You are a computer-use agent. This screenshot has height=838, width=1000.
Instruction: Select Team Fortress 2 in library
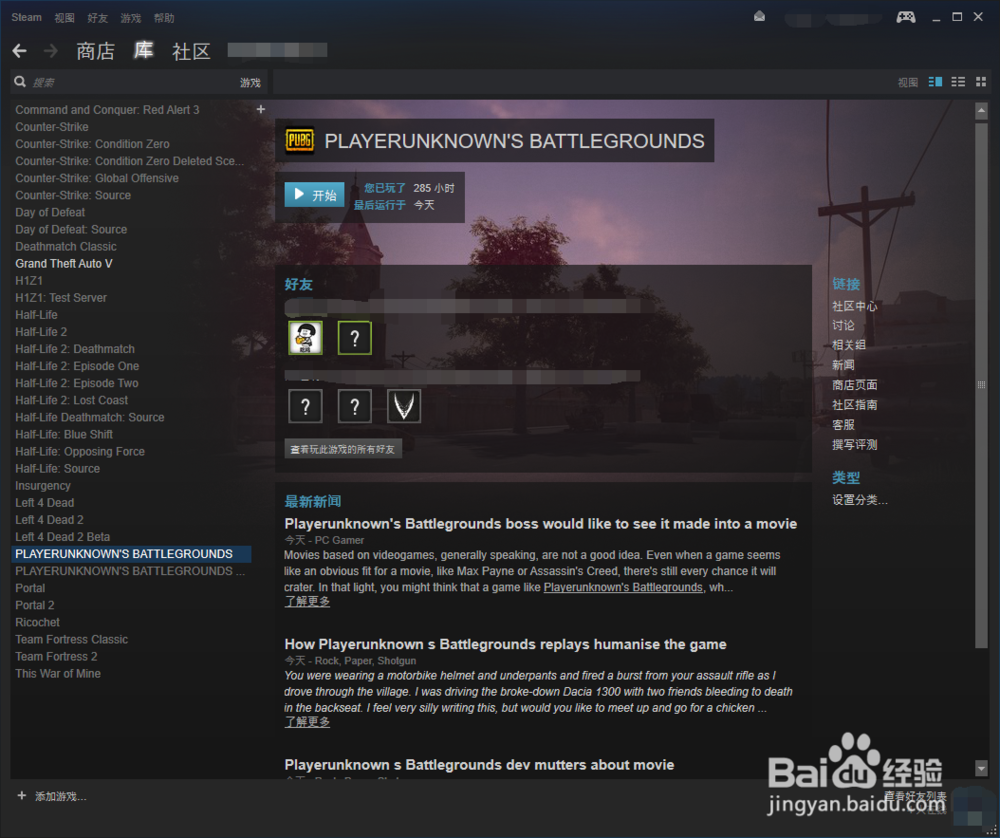tap(56, 656)
